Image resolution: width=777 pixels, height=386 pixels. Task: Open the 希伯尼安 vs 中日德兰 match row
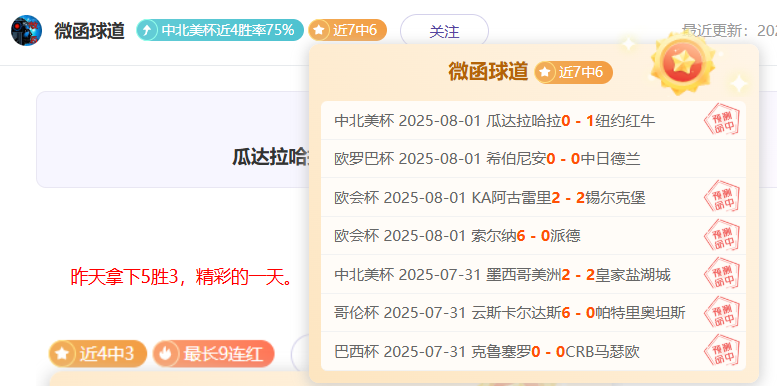pos(533,159)
